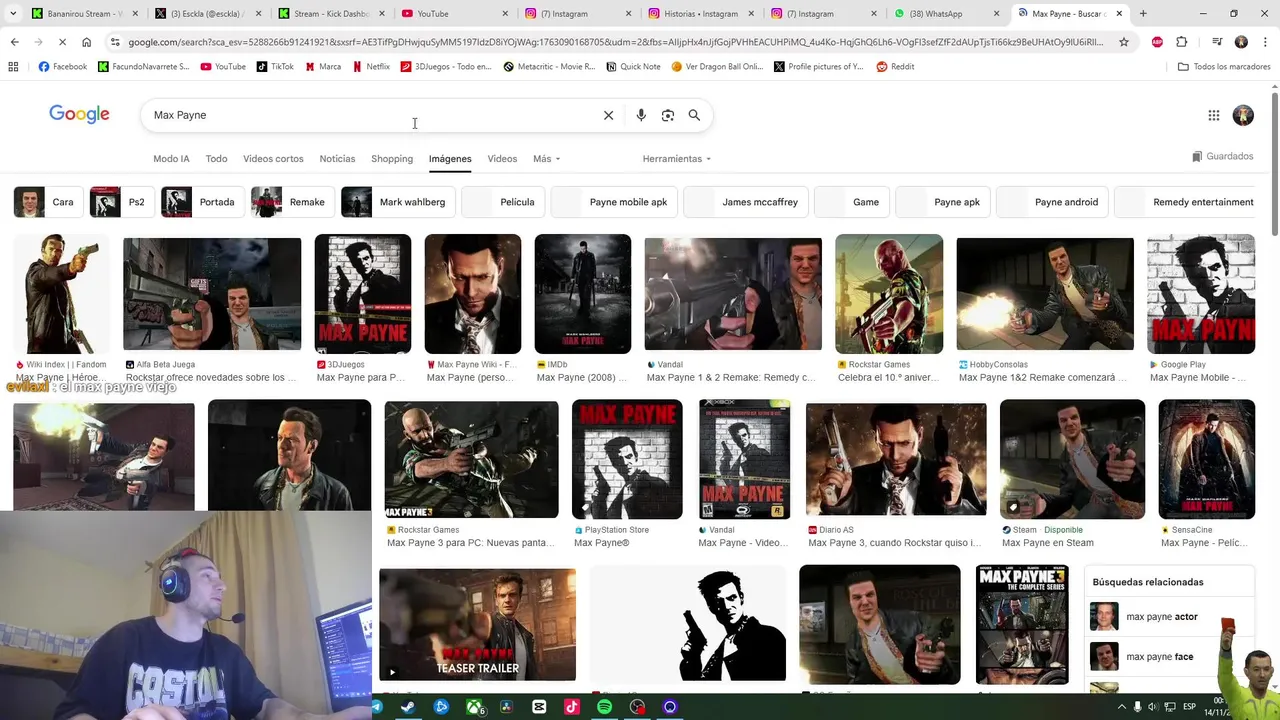Open CapCut from the taskbar
This screenshot has height=720, width=1280.
[539, 707]
